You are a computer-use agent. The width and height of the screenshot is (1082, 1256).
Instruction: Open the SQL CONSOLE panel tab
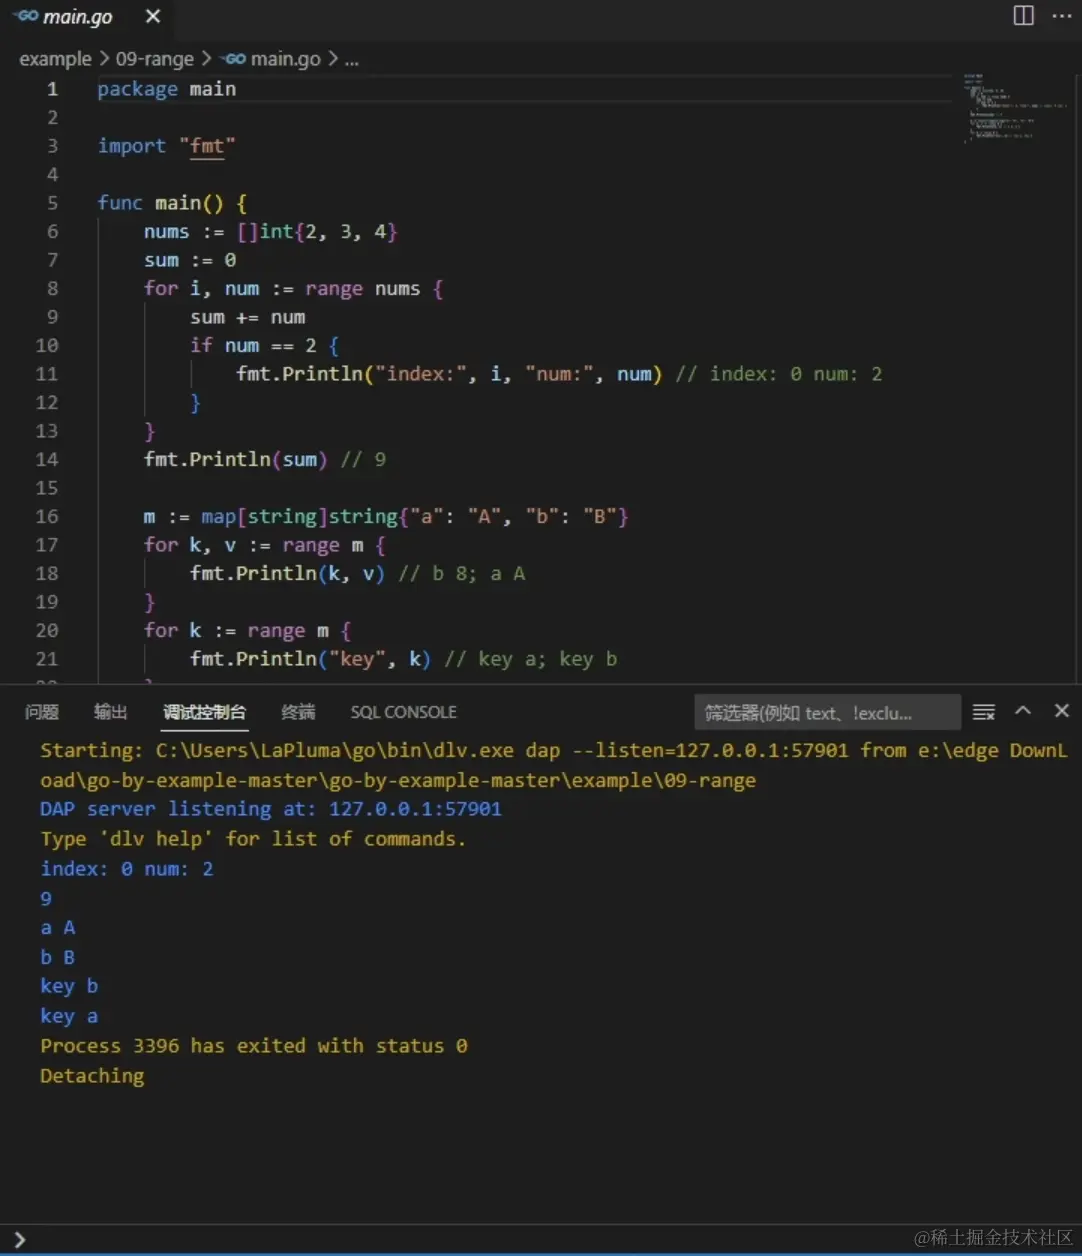(x=403, y=712)
